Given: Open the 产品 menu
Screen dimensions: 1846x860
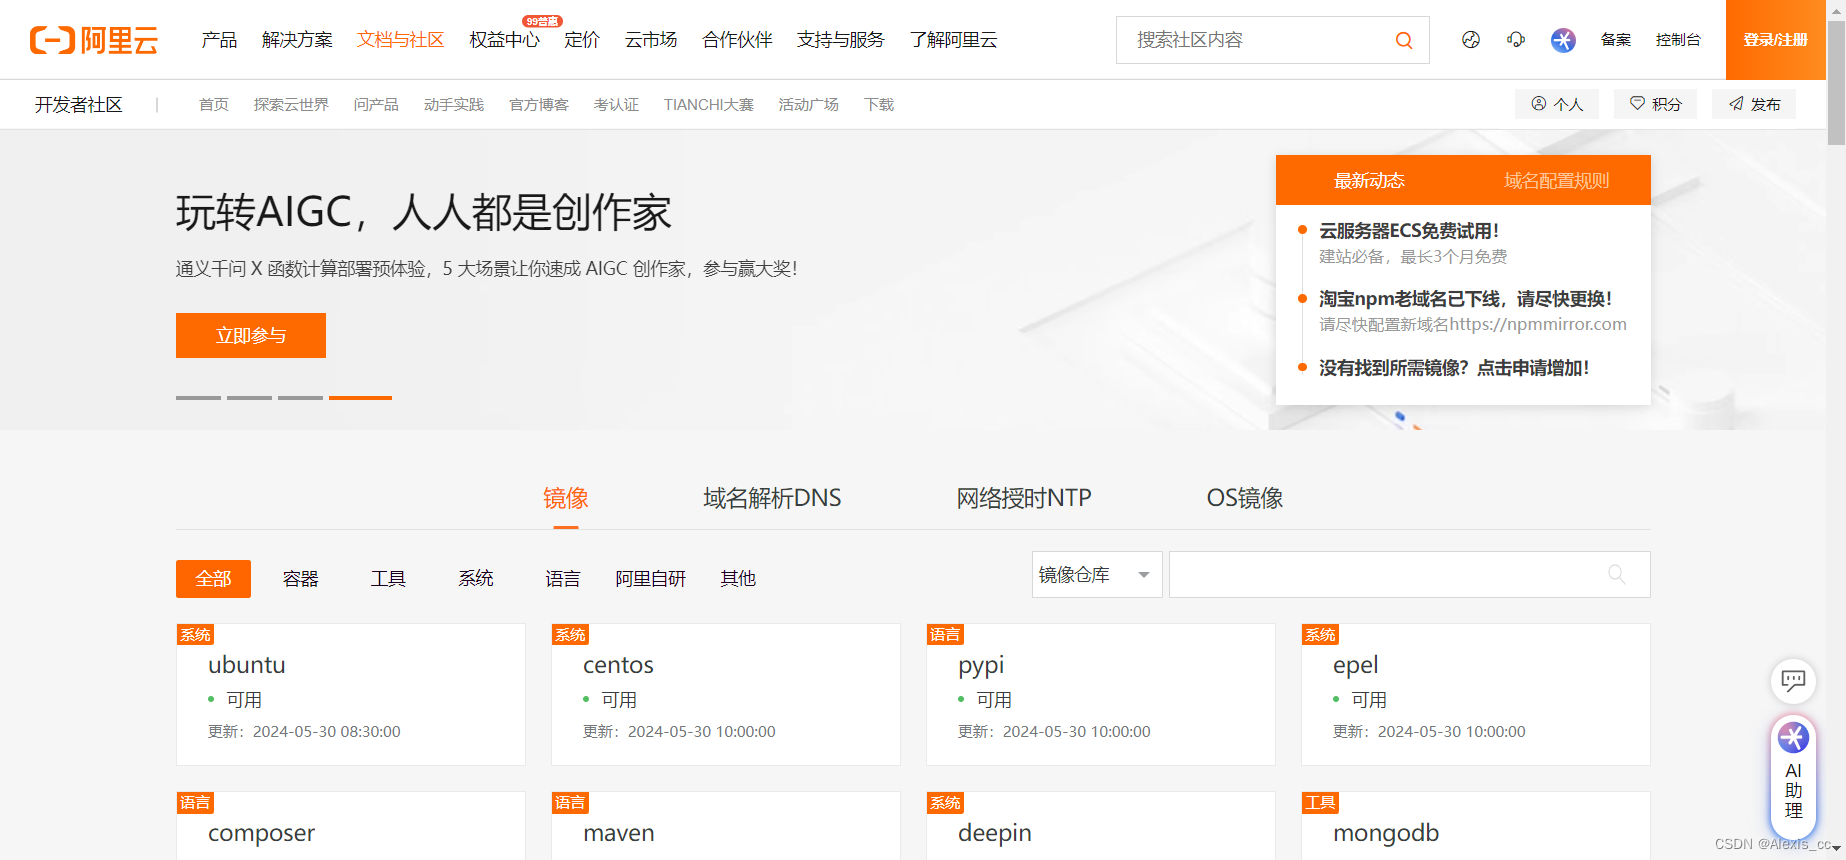Looking at the screenshot, I should tap(219, 40).
